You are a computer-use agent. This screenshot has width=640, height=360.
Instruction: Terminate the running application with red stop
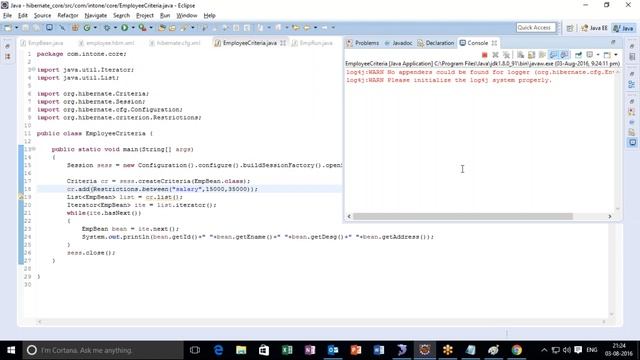pyautogui.click(x=484, y=55)
